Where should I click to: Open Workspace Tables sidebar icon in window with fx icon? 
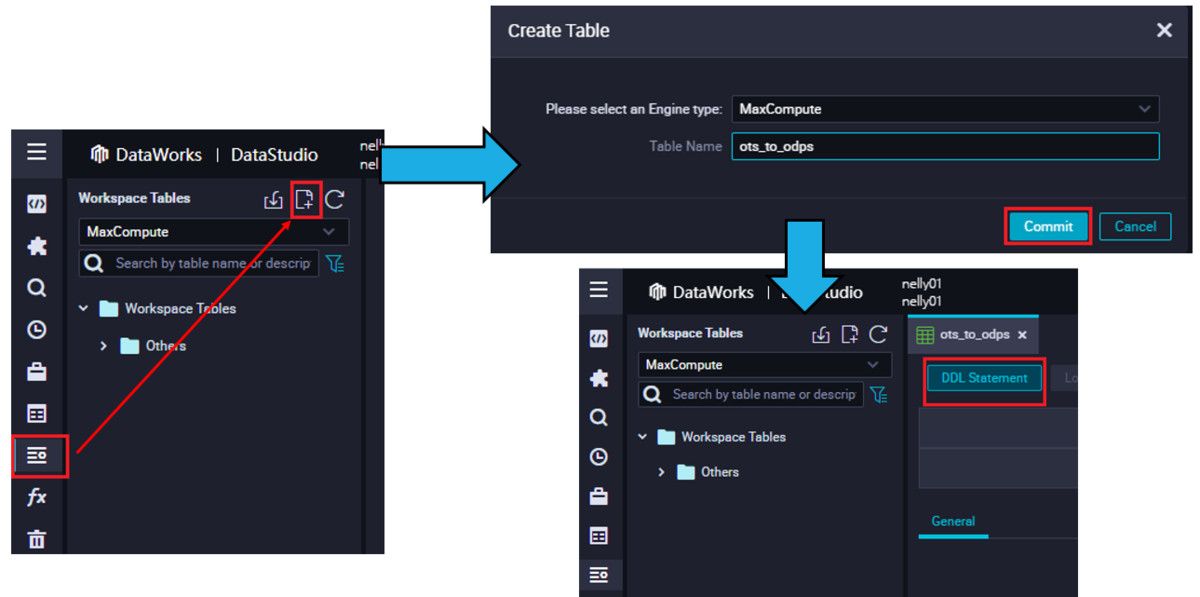[x=37, y=456]
